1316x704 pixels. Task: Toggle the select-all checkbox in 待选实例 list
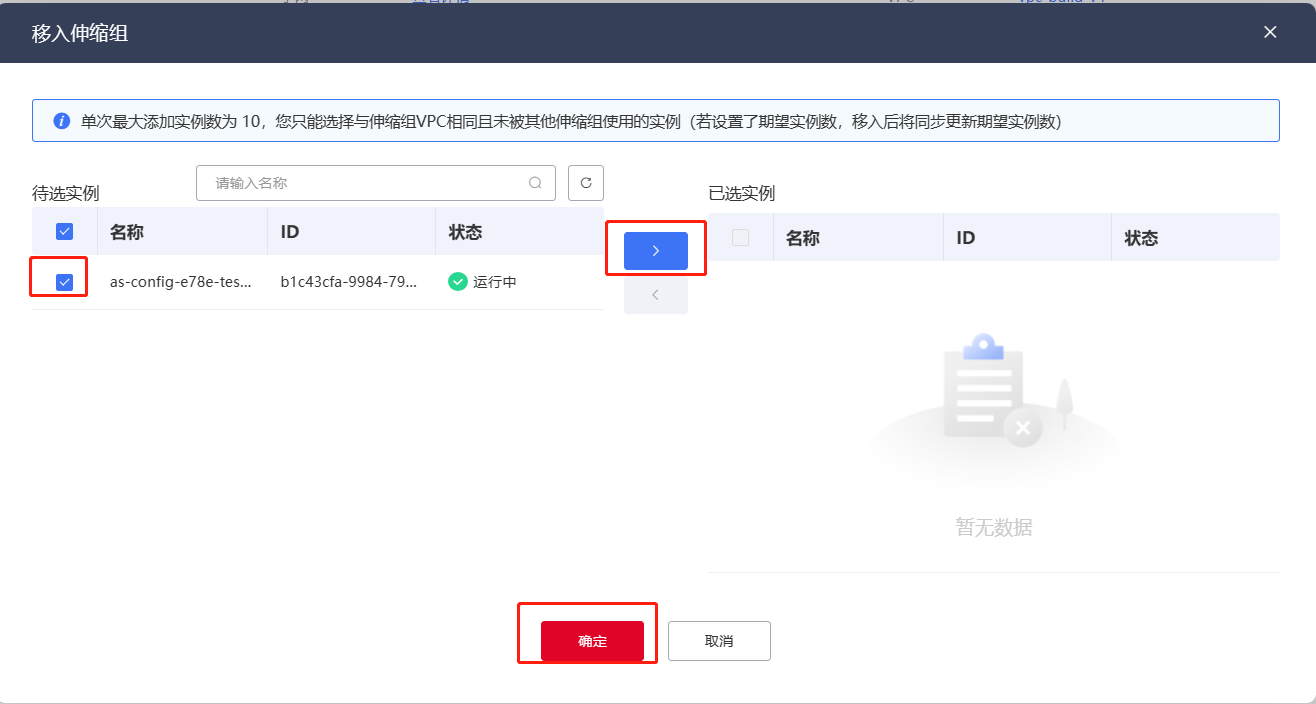pyautogui.click(x=63, y=231)
